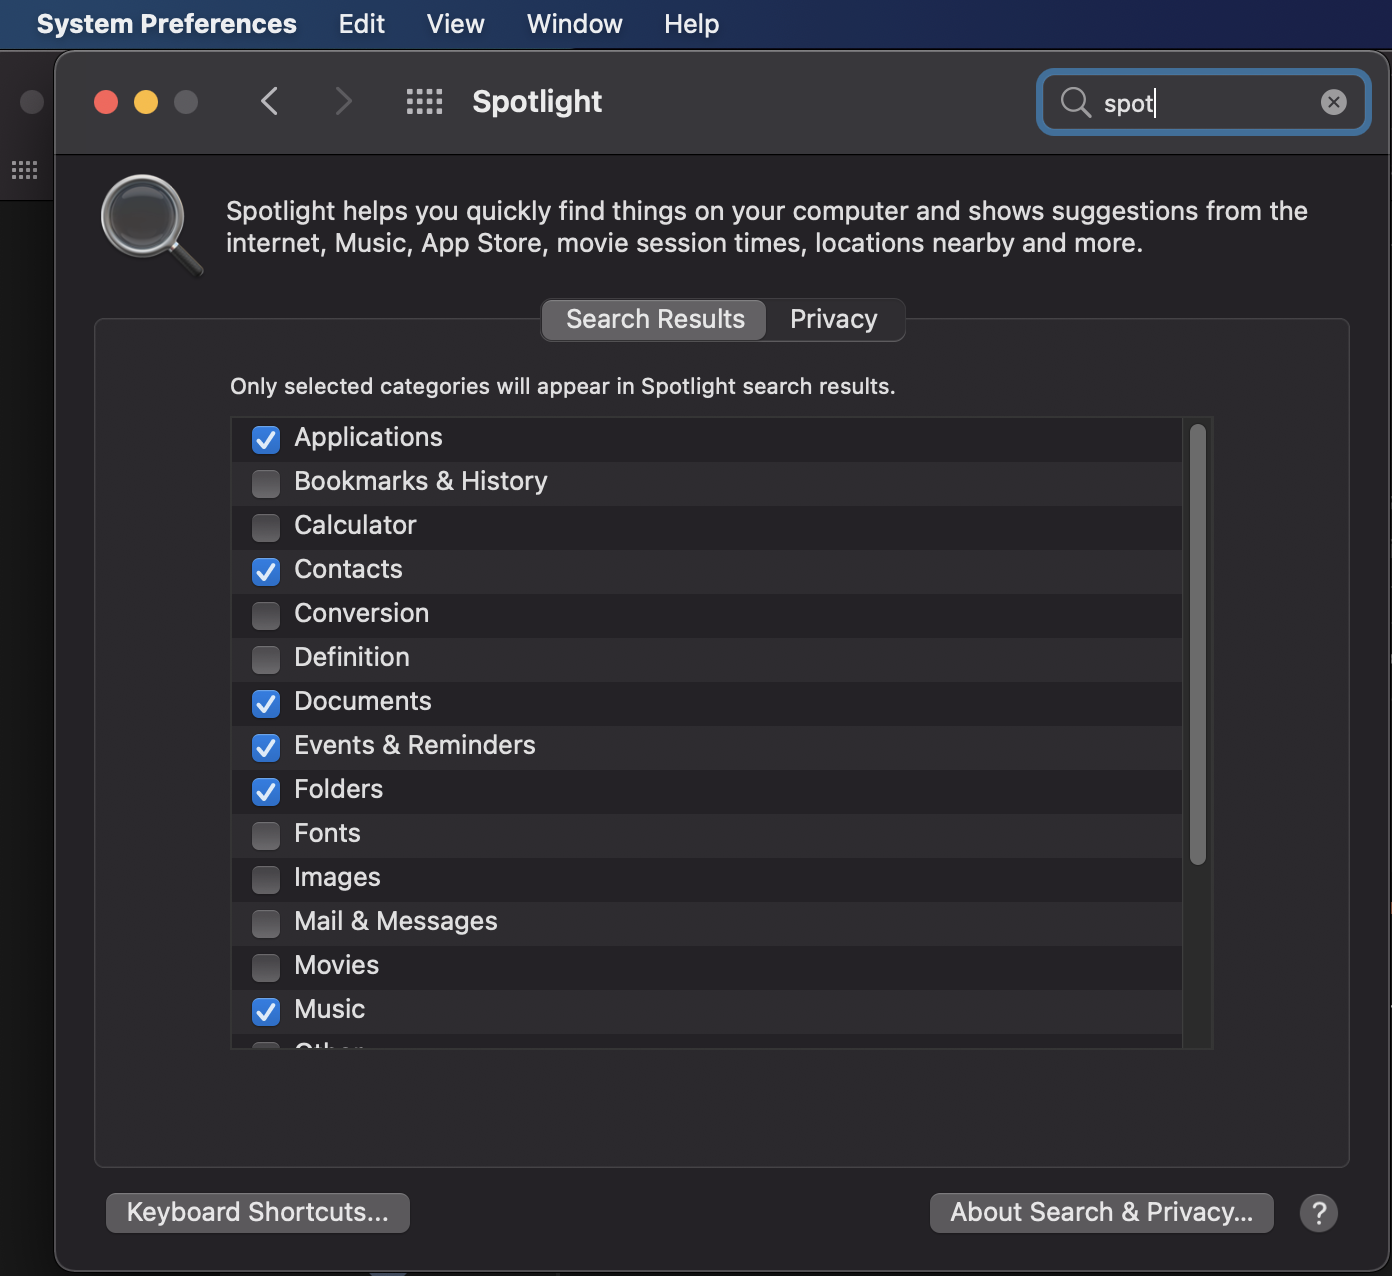Open About Search & Privacy info
1392x1276 pixels.
[x=1102, y=1212]
